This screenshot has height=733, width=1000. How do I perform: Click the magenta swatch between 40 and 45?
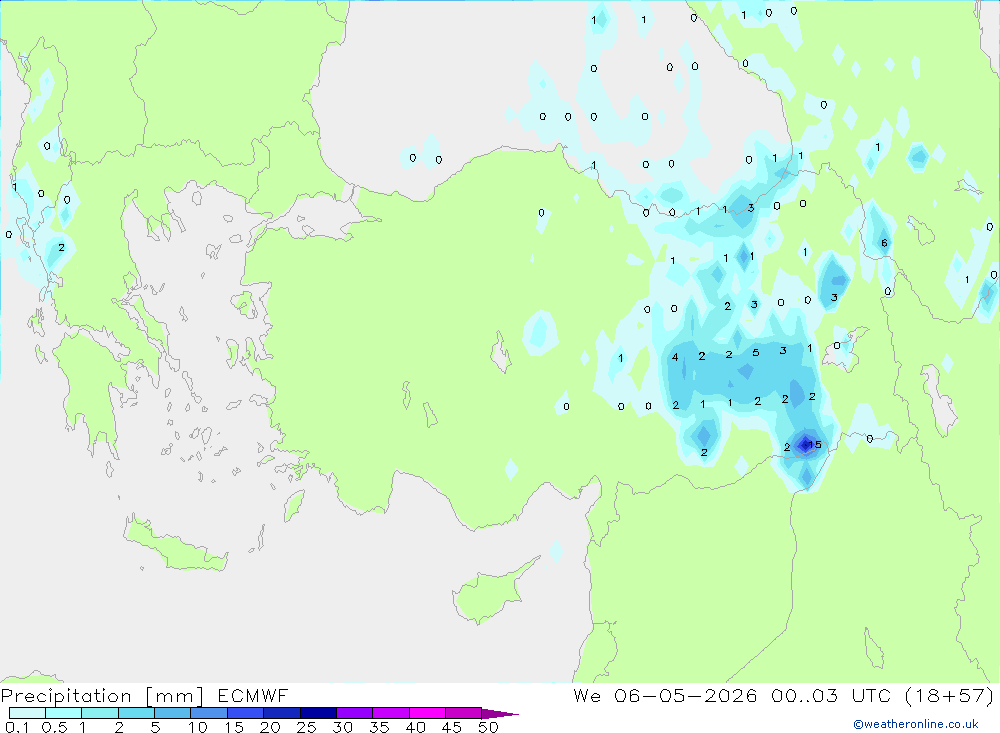427,713
